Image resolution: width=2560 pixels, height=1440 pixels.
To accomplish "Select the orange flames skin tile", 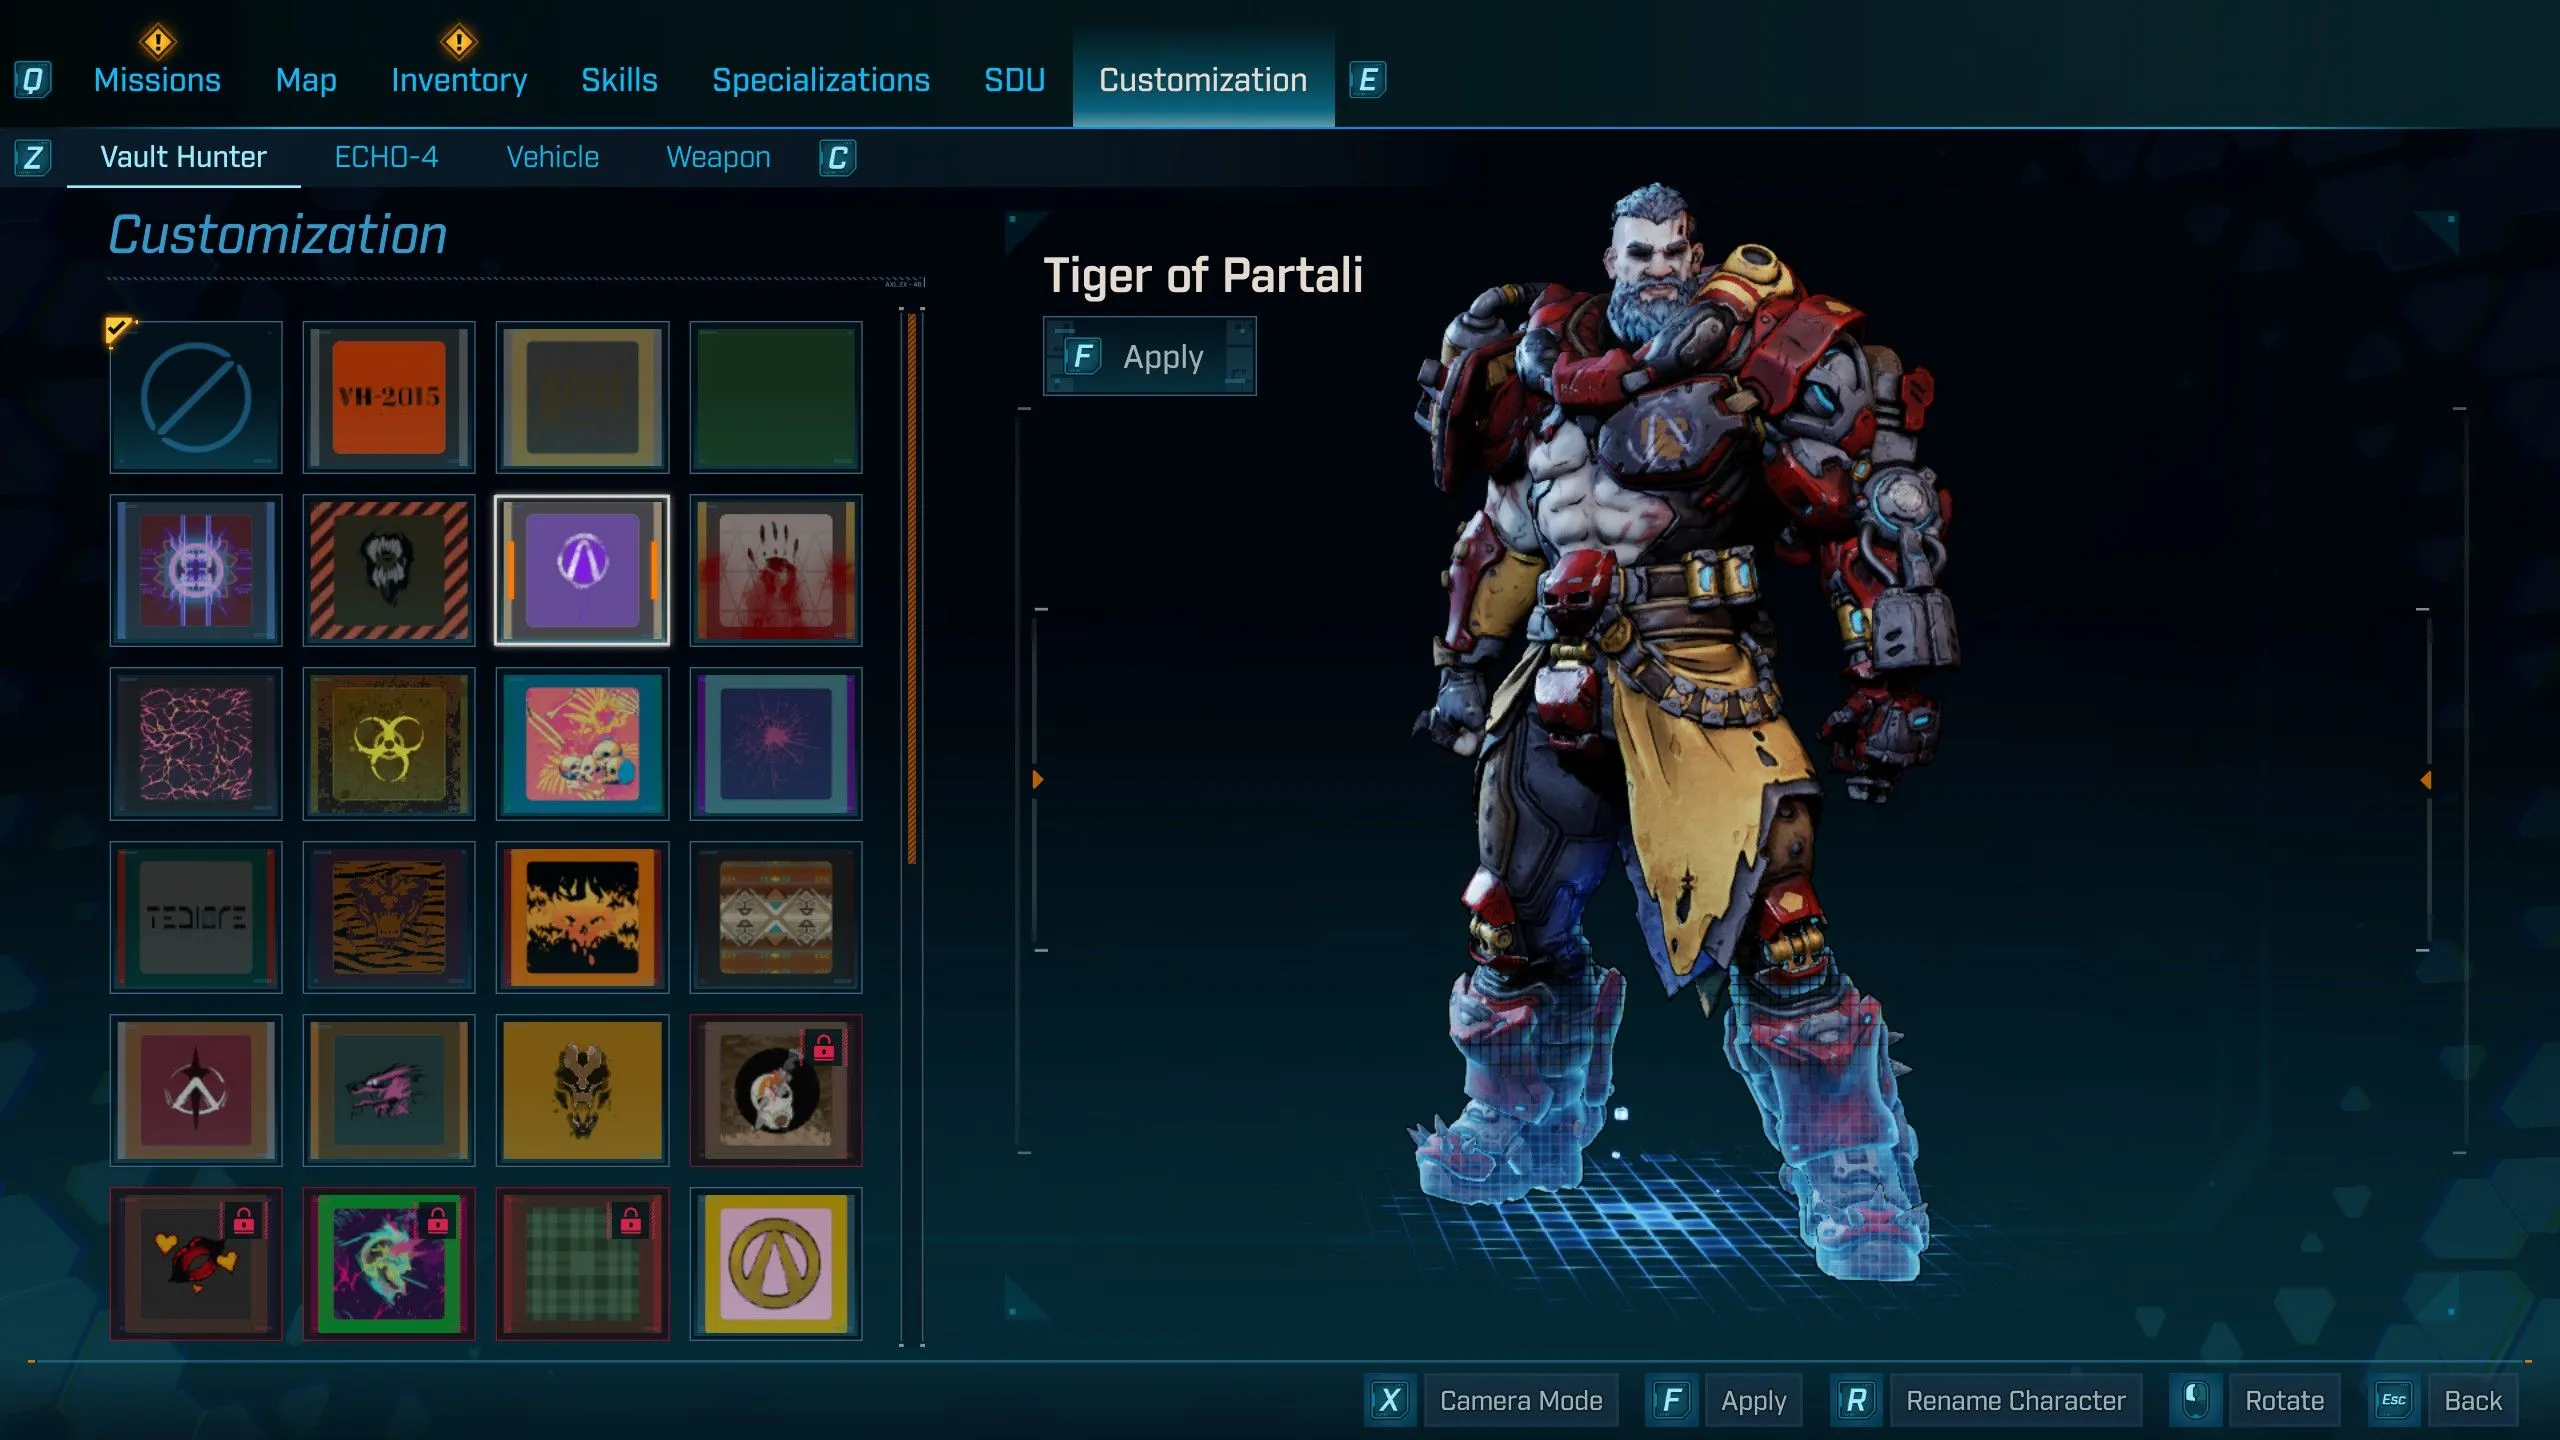I will tap(582, 917).
